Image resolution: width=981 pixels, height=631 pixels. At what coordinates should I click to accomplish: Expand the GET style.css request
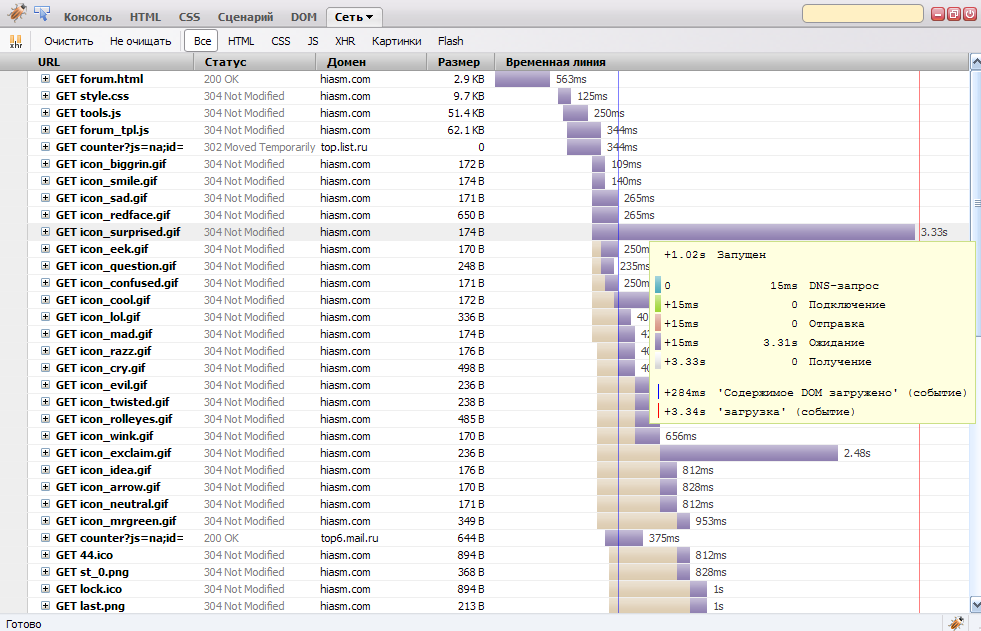tap(45, 96)
